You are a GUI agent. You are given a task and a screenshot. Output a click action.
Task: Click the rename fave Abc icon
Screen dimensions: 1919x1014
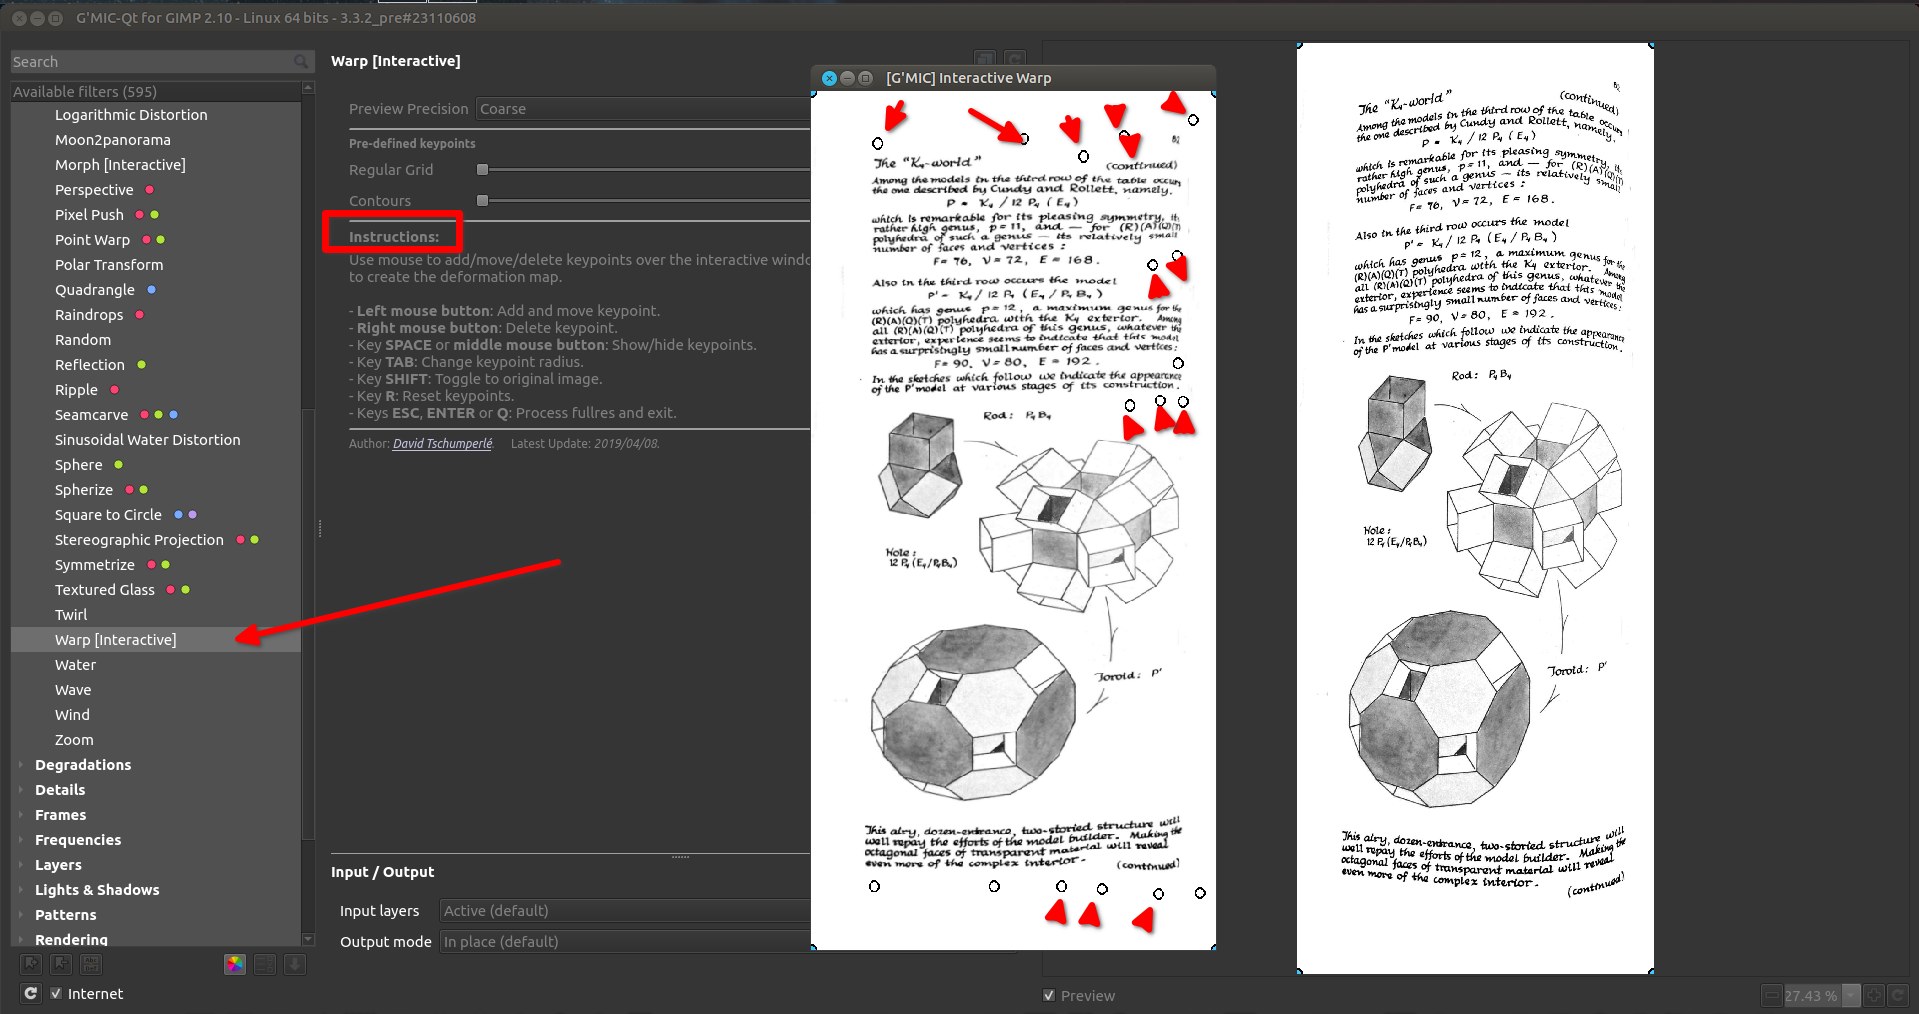(x=90, y=964)
